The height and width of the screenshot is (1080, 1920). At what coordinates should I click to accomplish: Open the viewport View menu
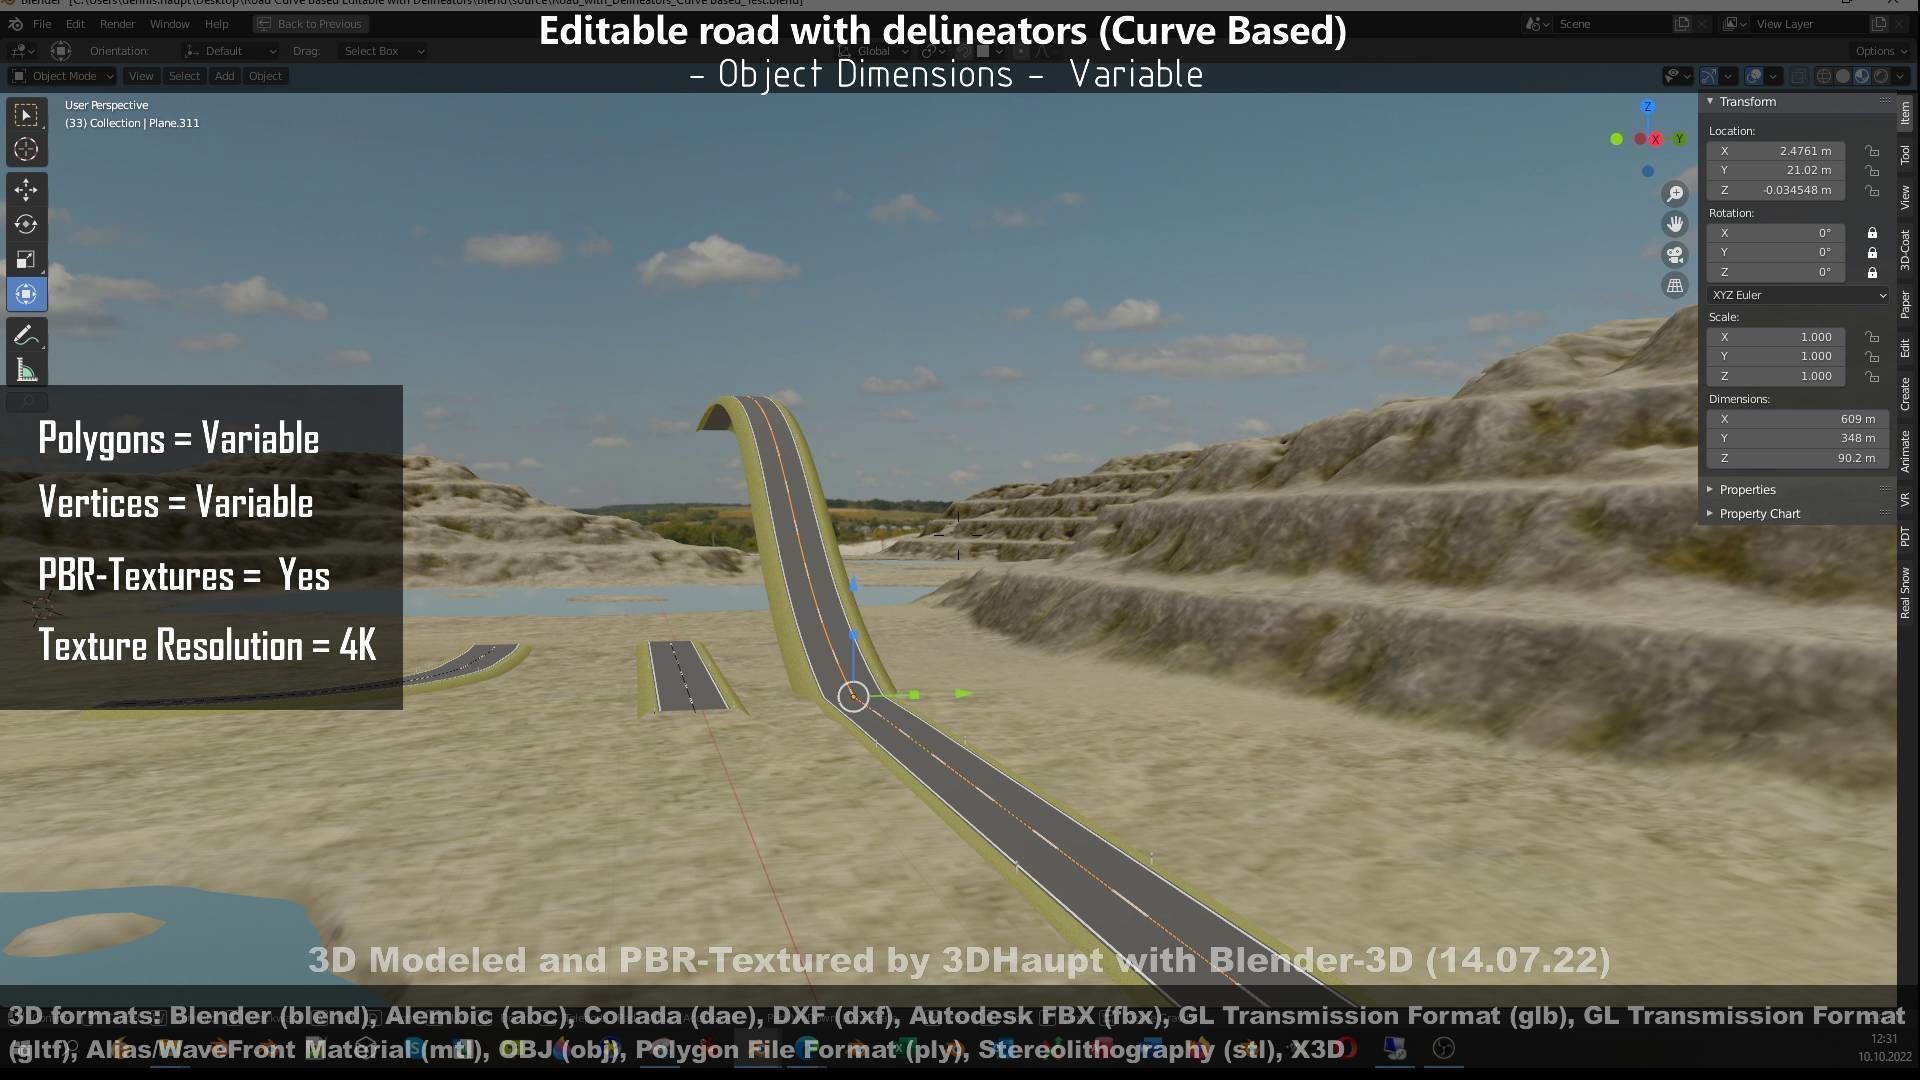(141, 76)
